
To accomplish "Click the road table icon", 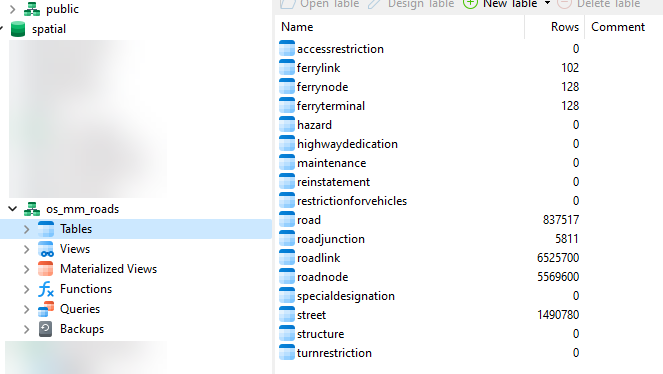I will (287, 219).
